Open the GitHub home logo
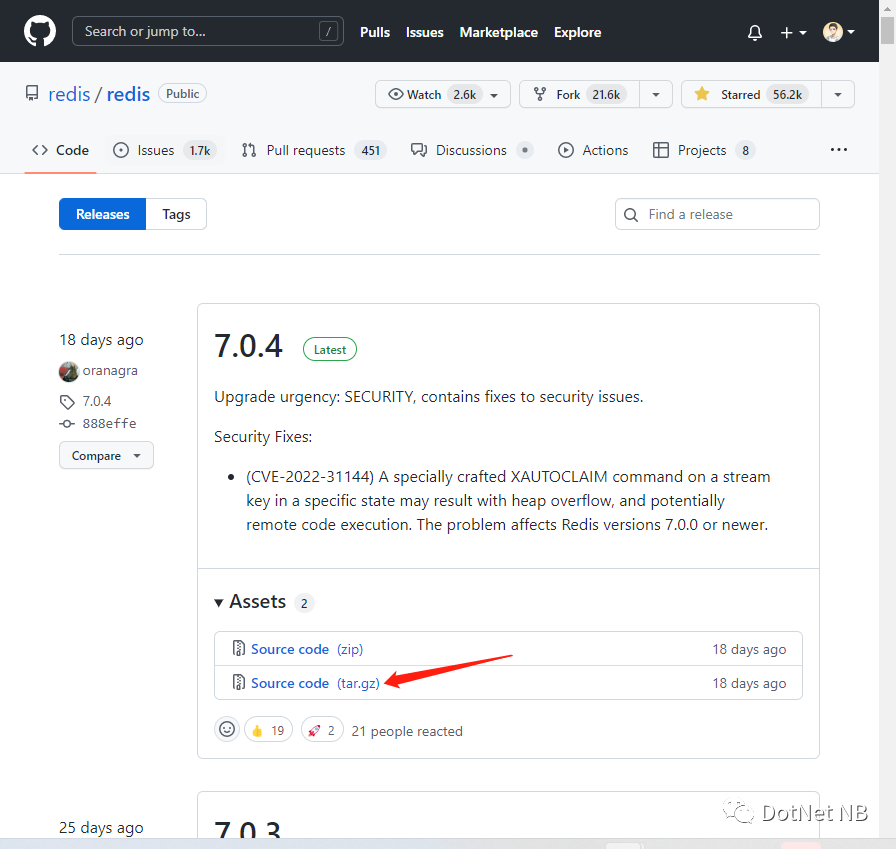 40,31
